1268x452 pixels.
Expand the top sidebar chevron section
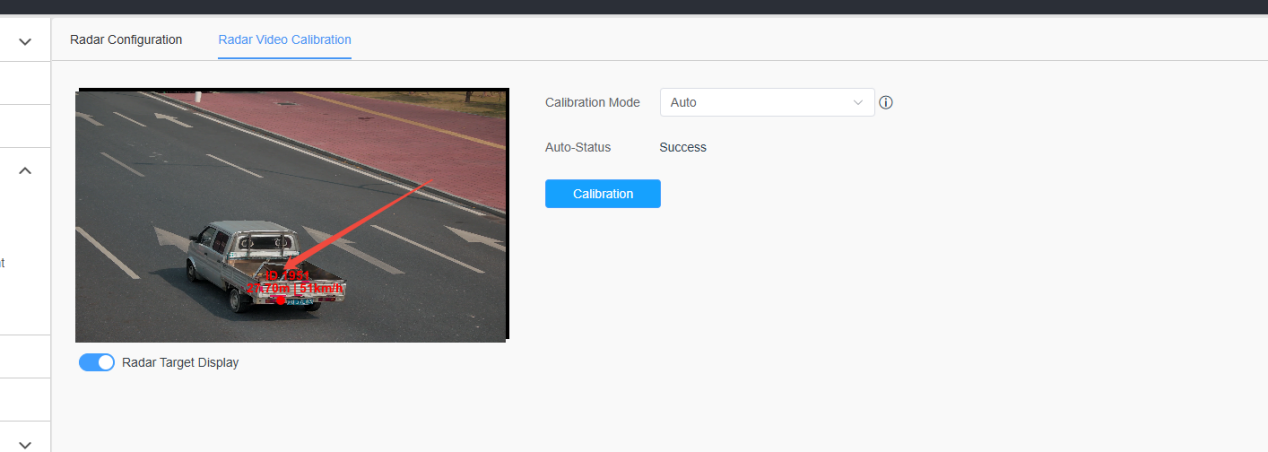pyautogui.click(x=26, y=41)
